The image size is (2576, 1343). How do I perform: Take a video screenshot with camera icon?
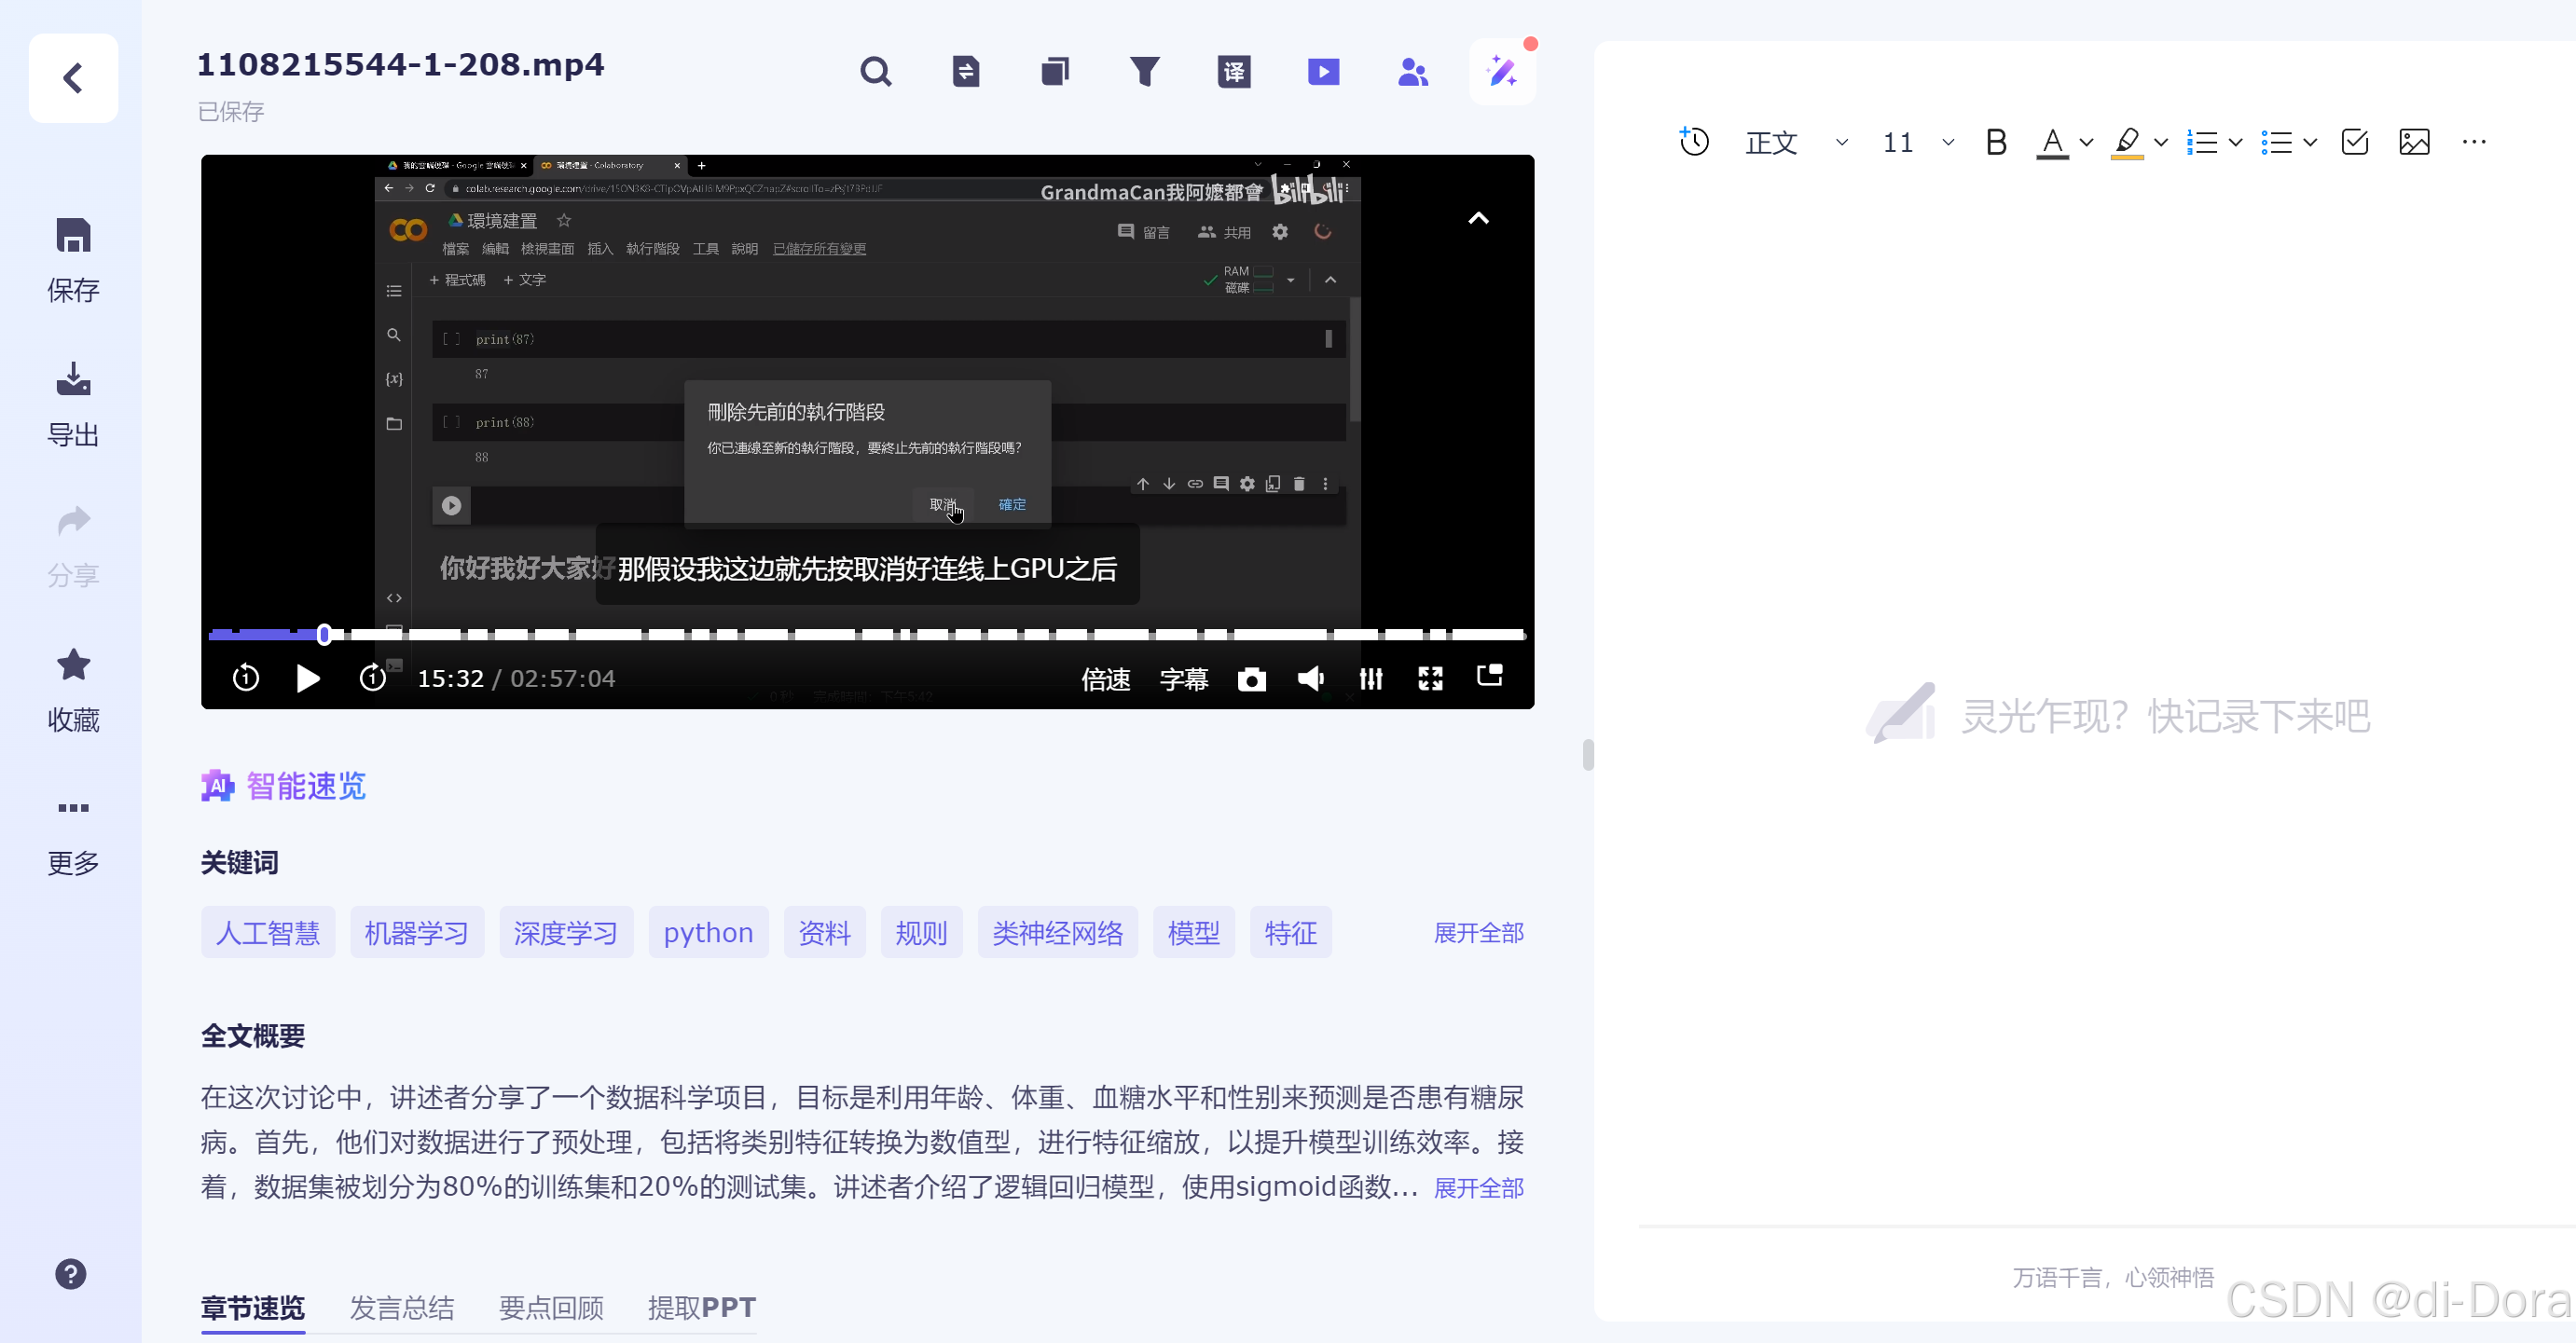coord(1251,680)
